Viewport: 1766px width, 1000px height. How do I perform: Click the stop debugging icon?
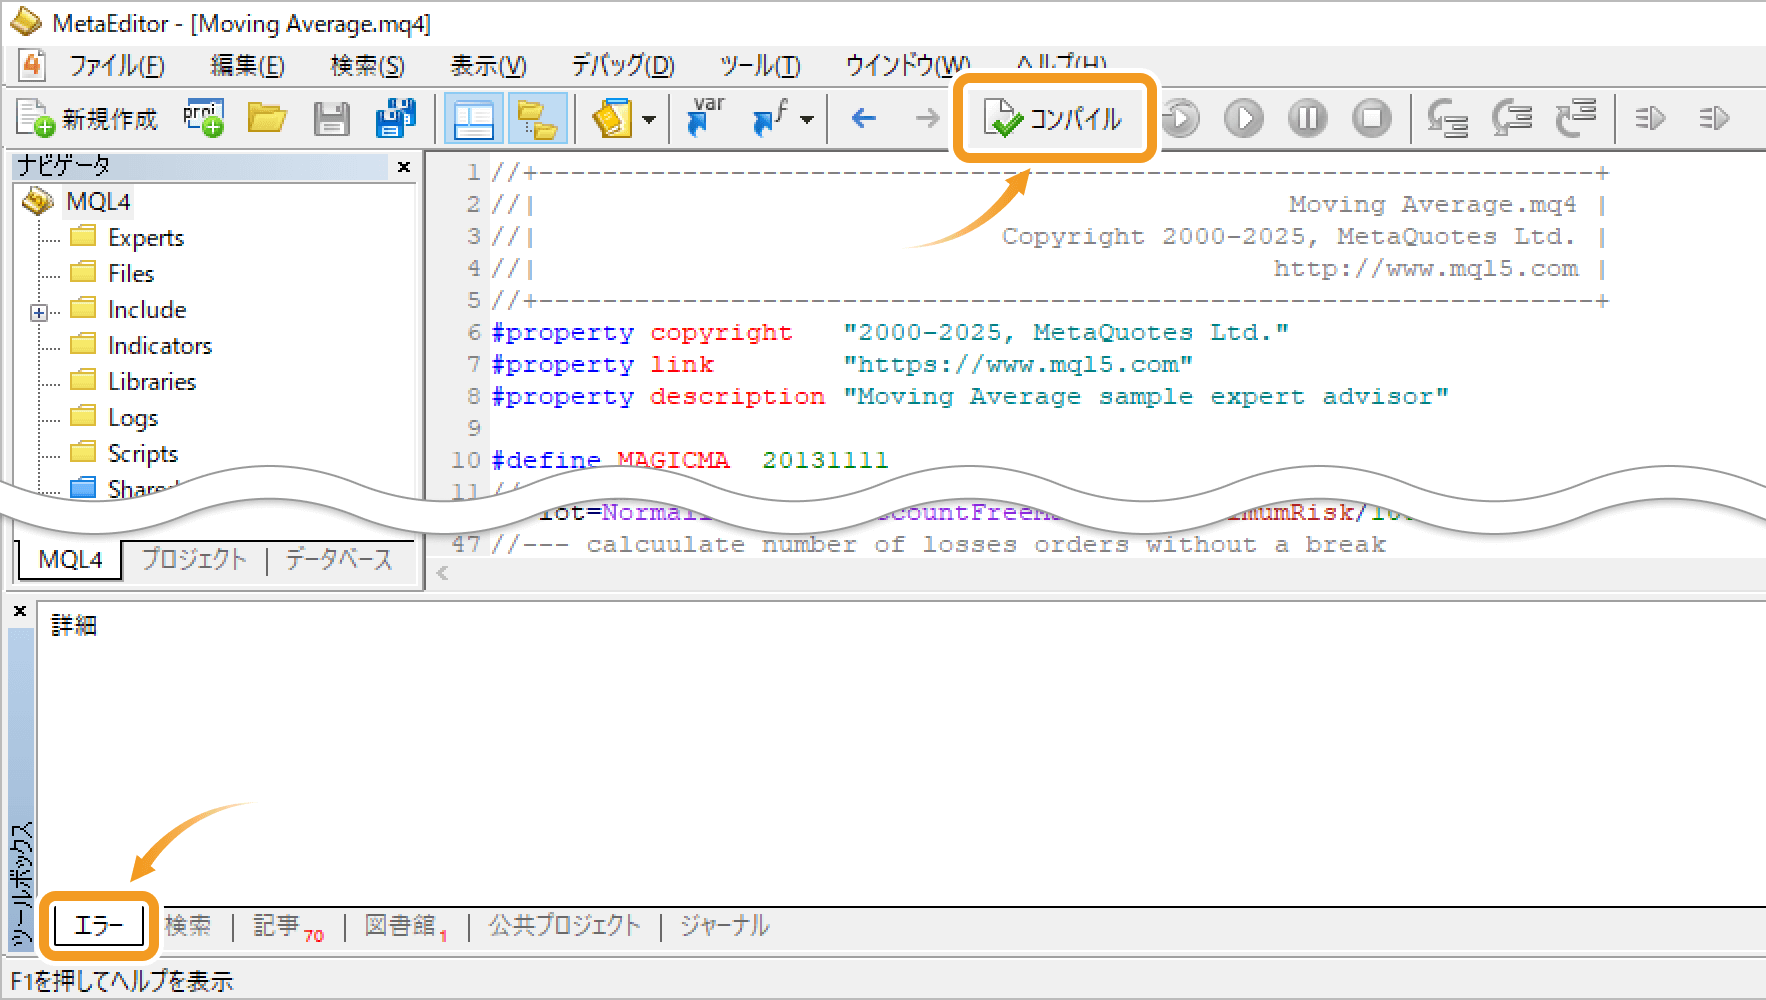(x=1372, y=119)
